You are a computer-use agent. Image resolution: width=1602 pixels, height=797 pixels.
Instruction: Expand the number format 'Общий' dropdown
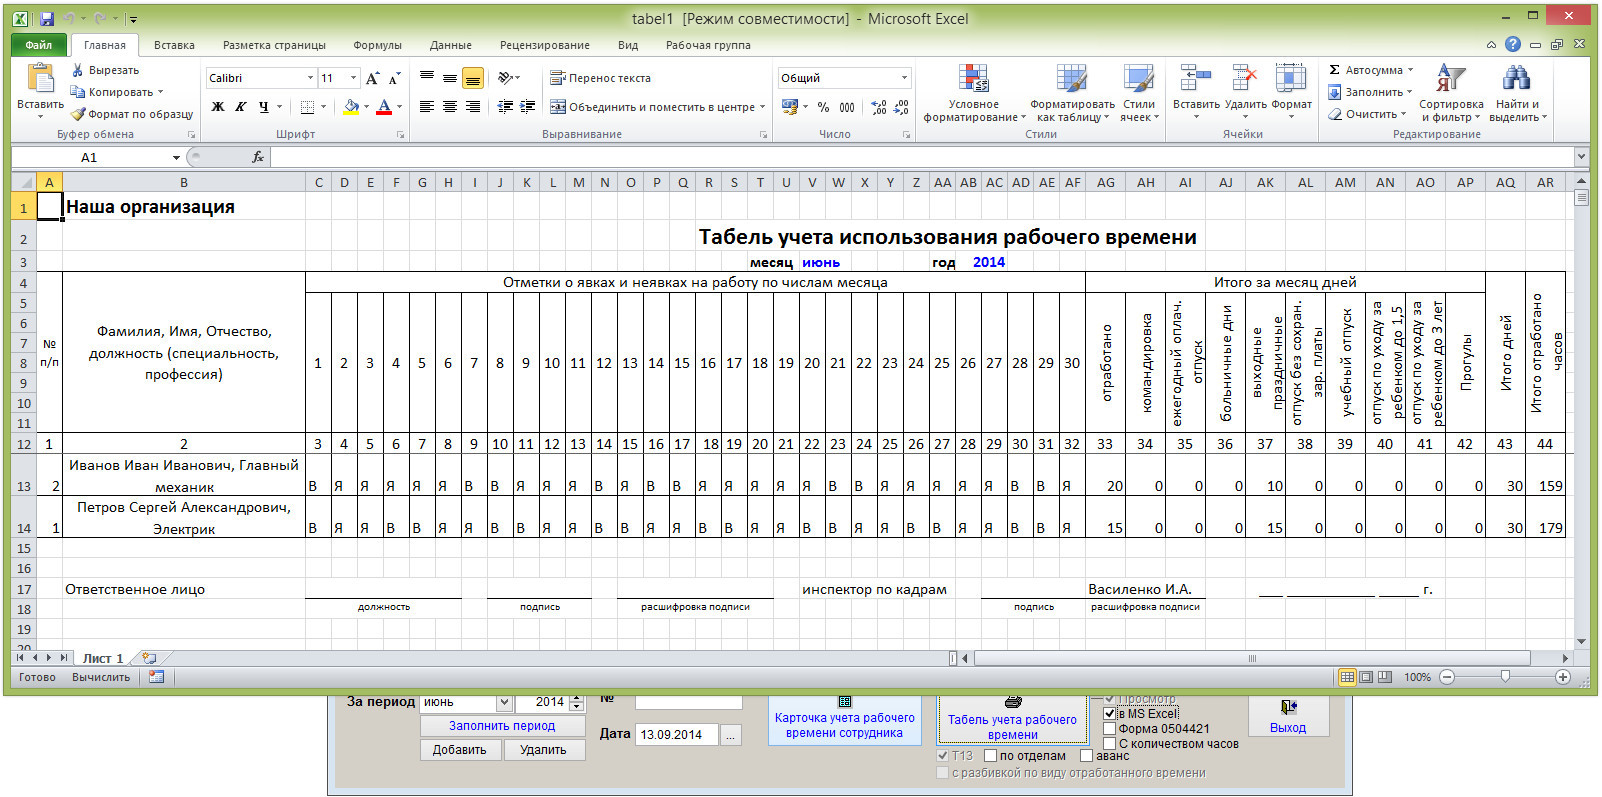click(904, 78)
